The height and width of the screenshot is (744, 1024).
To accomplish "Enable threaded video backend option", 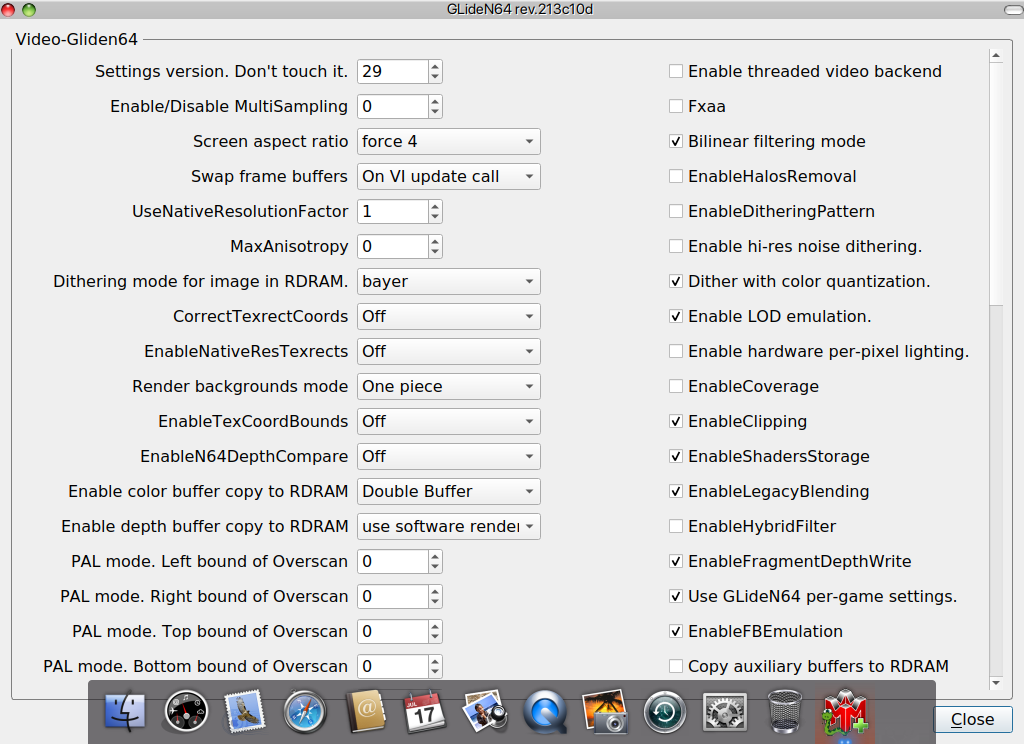I will (x=677, y=71).
